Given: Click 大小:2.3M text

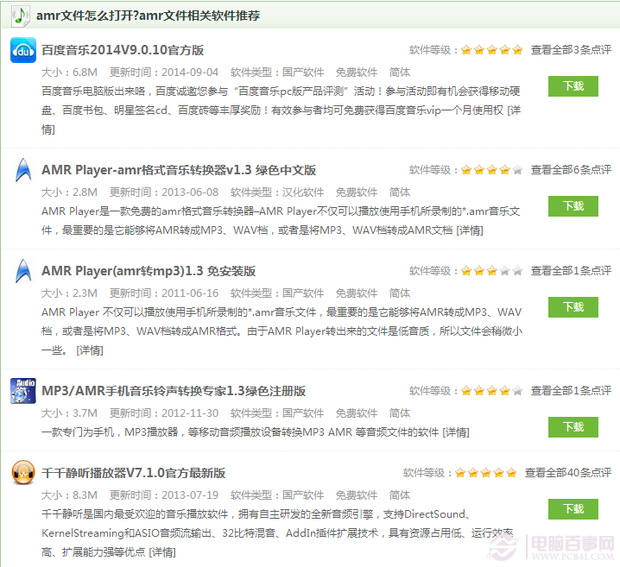Looking at the screenshot, I should 70,293.
